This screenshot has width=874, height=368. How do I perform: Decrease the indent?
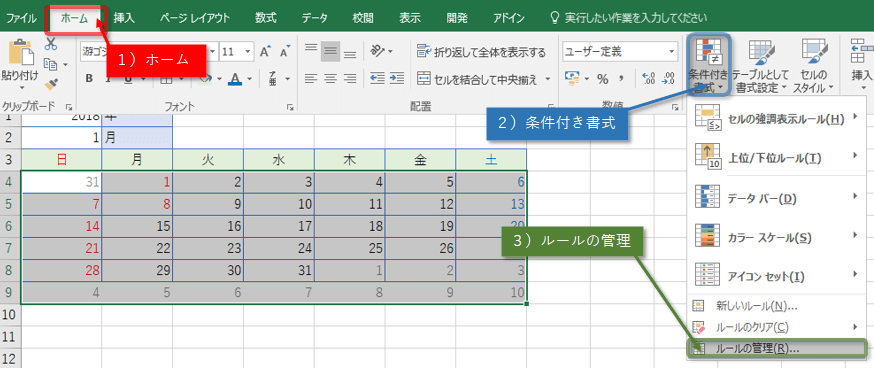tap(378, 78)
